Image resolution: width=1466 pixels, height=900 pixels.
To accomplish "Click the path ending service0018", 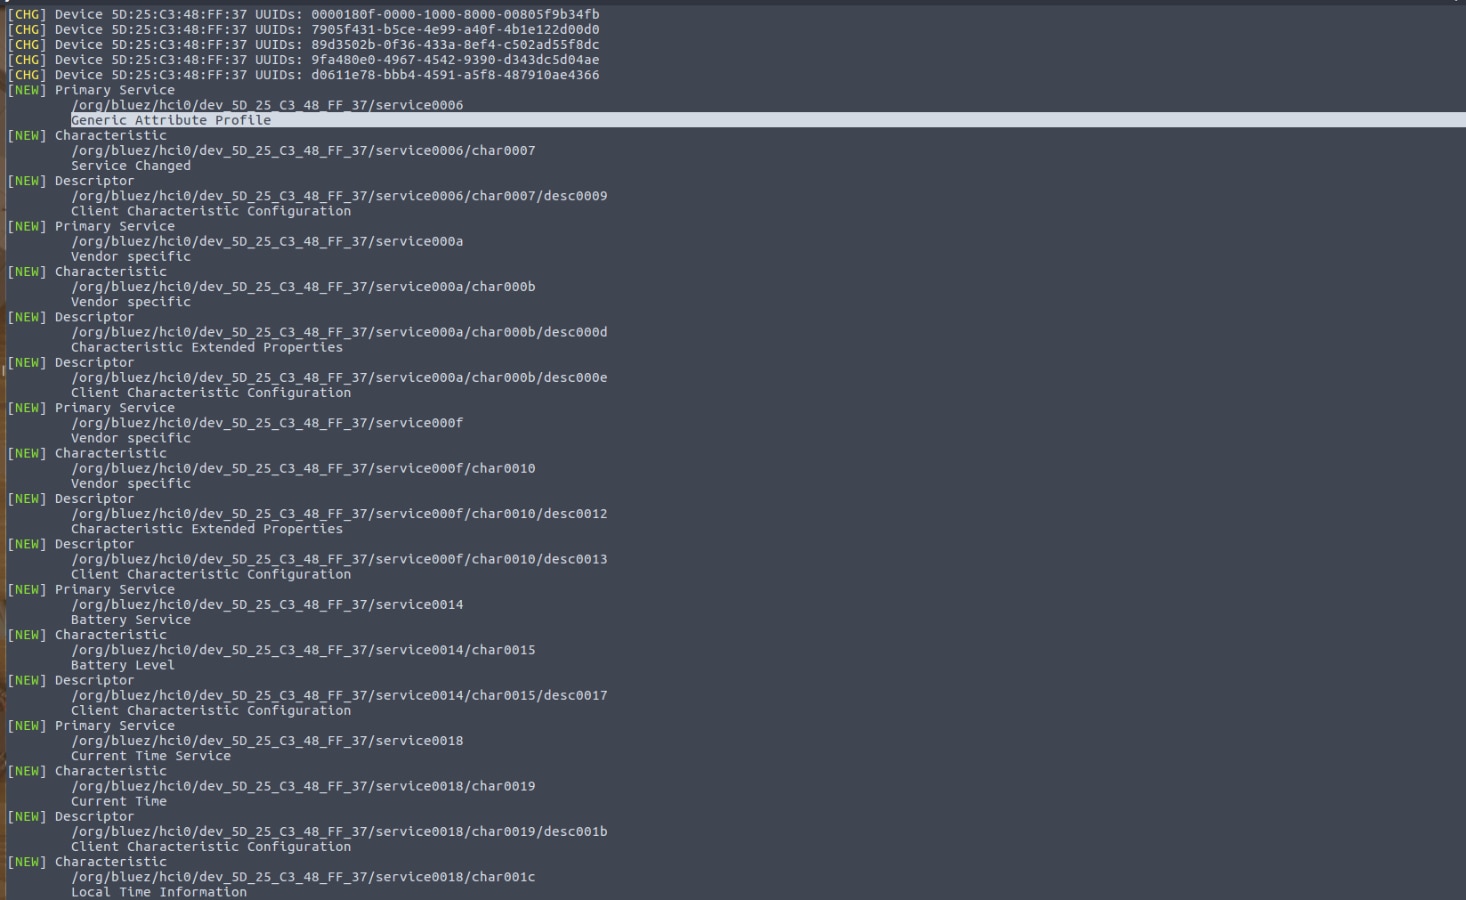I will [x=267, y=741].
